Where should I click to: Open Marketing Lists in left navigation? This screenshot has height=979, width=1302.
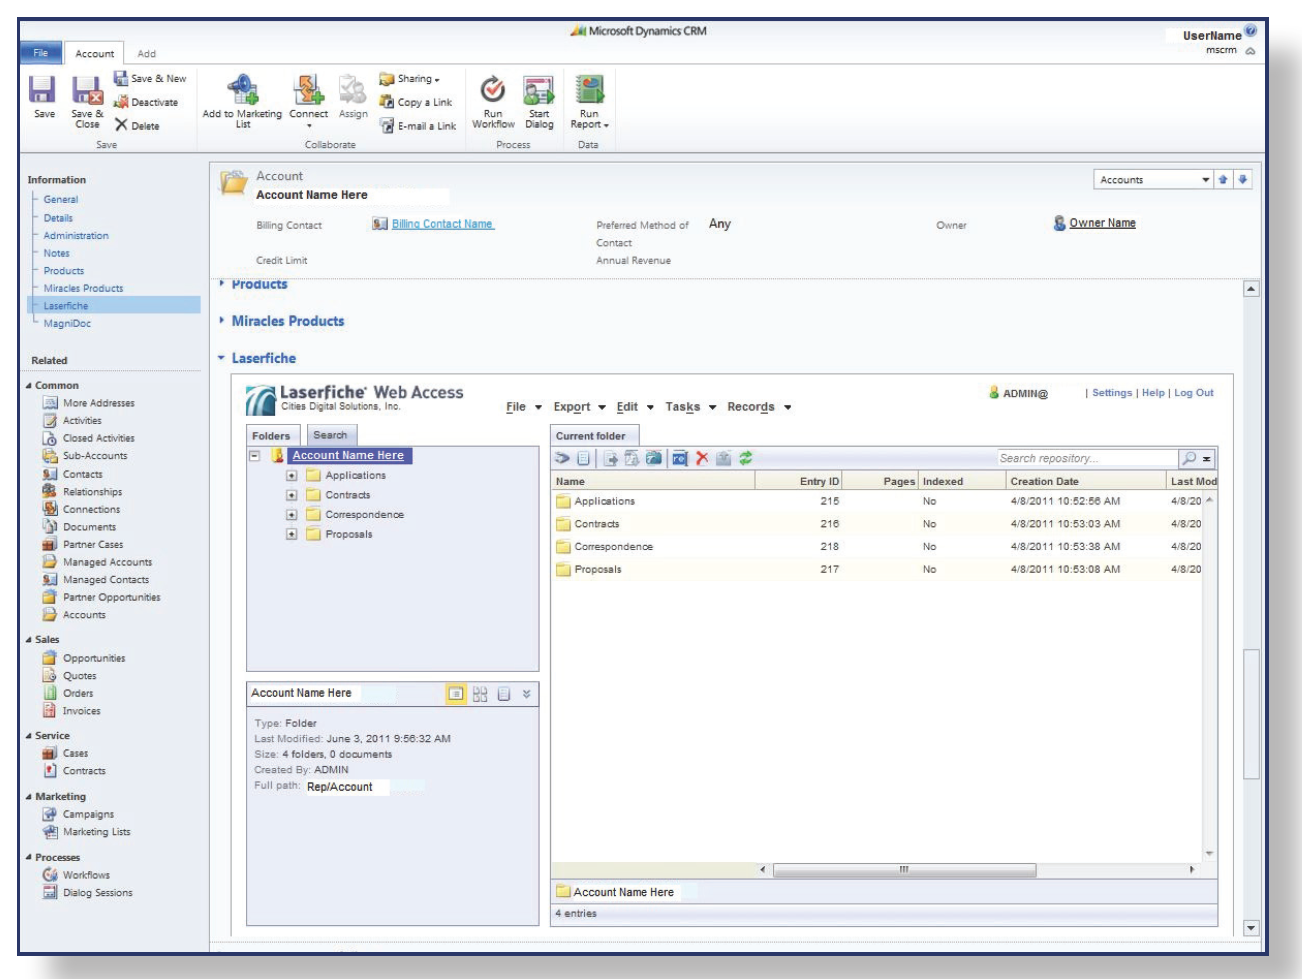96,832
